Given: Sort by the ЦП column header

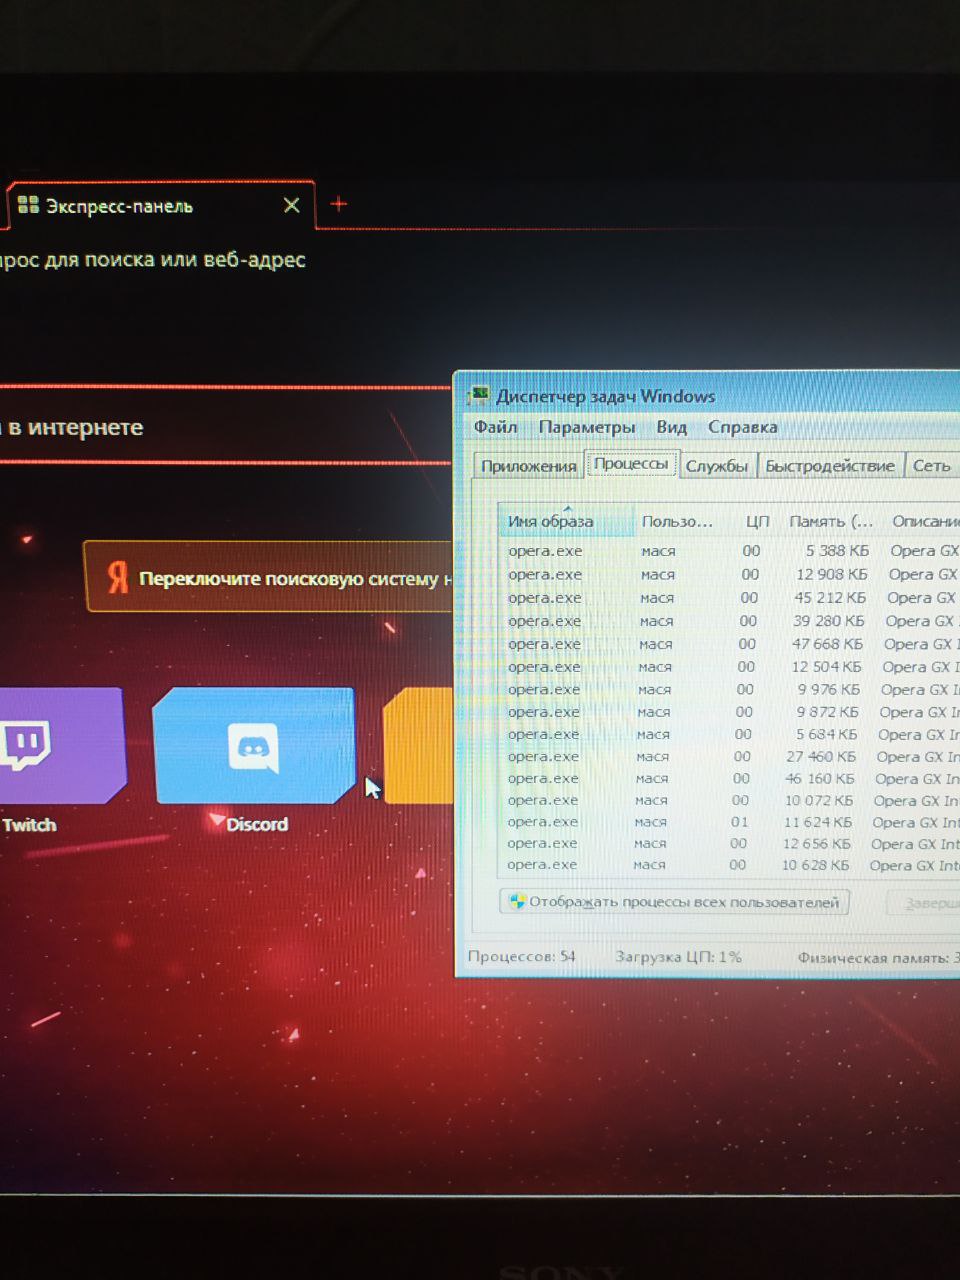Looking at the screenshot, I should pyautogui.click(x=756, y=521).
